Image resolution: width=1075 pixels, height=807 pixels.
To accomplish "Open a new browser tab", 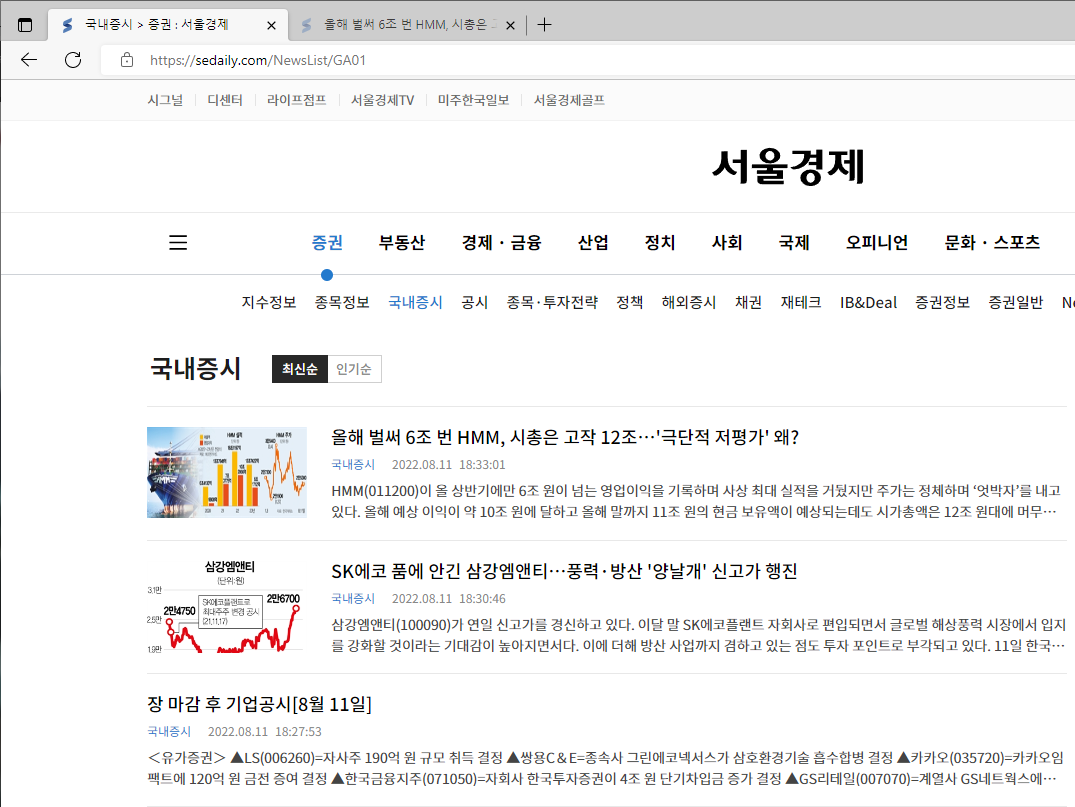I will tap(544, 25).
